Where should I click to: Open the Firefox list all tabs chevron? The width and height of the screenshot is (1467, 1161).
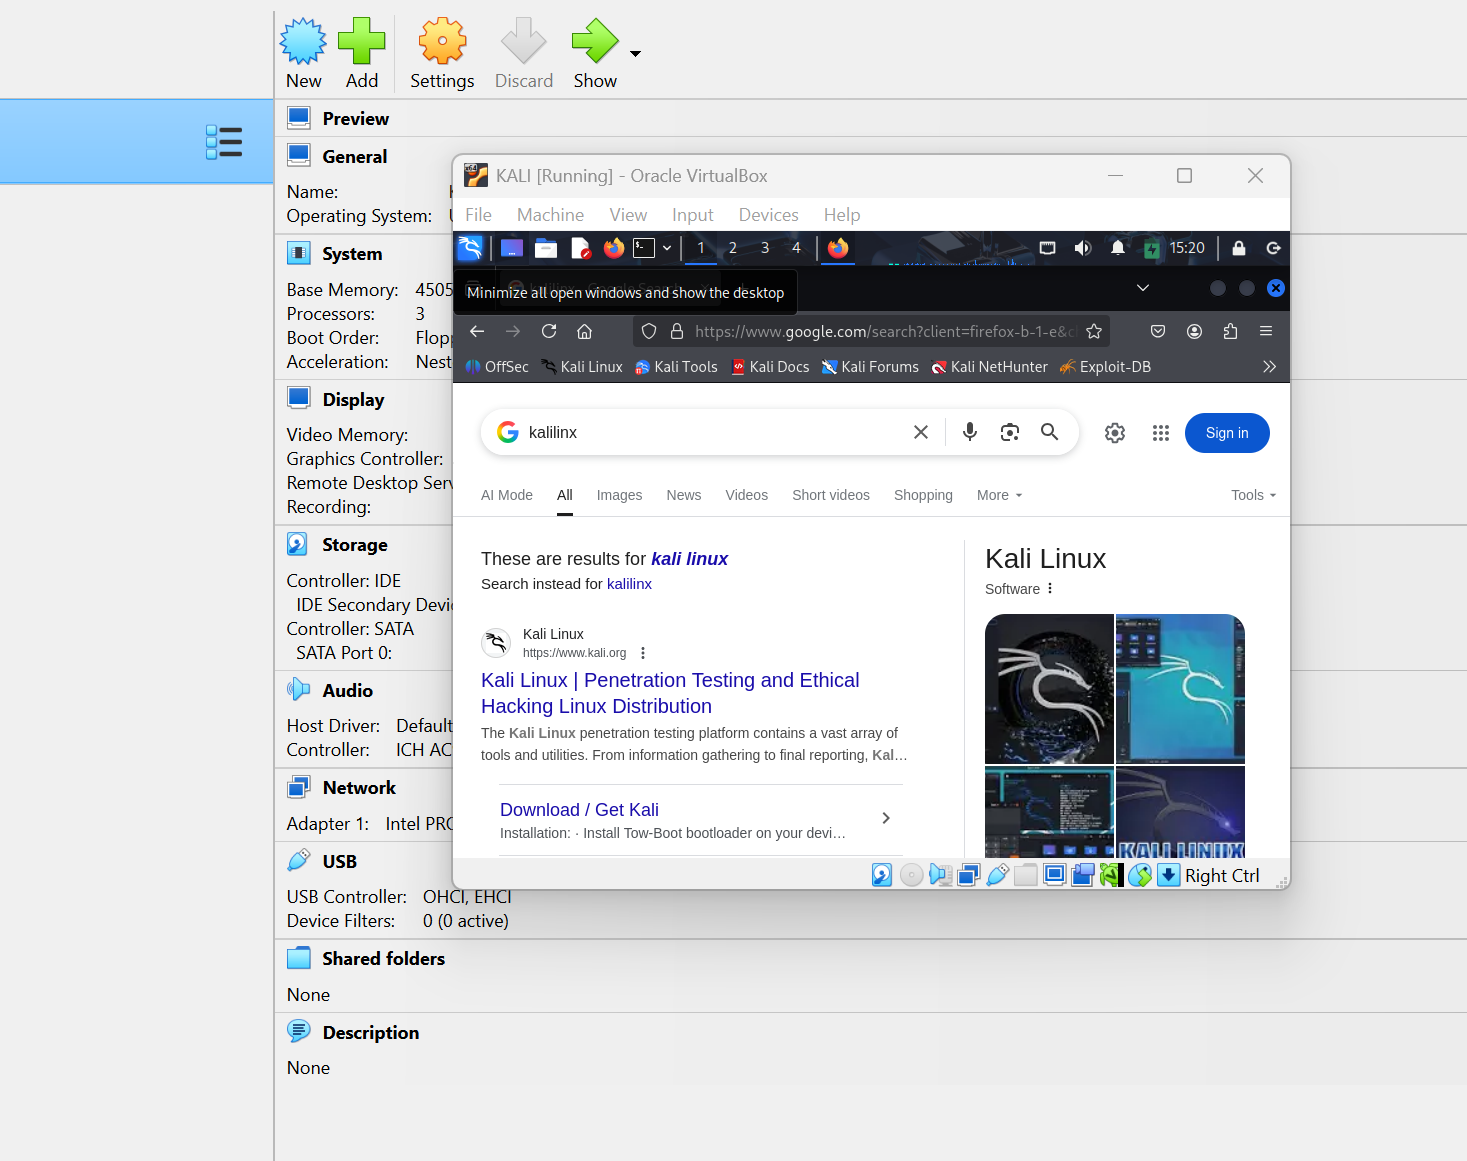pyautogui.click(x=1143, y=288)
